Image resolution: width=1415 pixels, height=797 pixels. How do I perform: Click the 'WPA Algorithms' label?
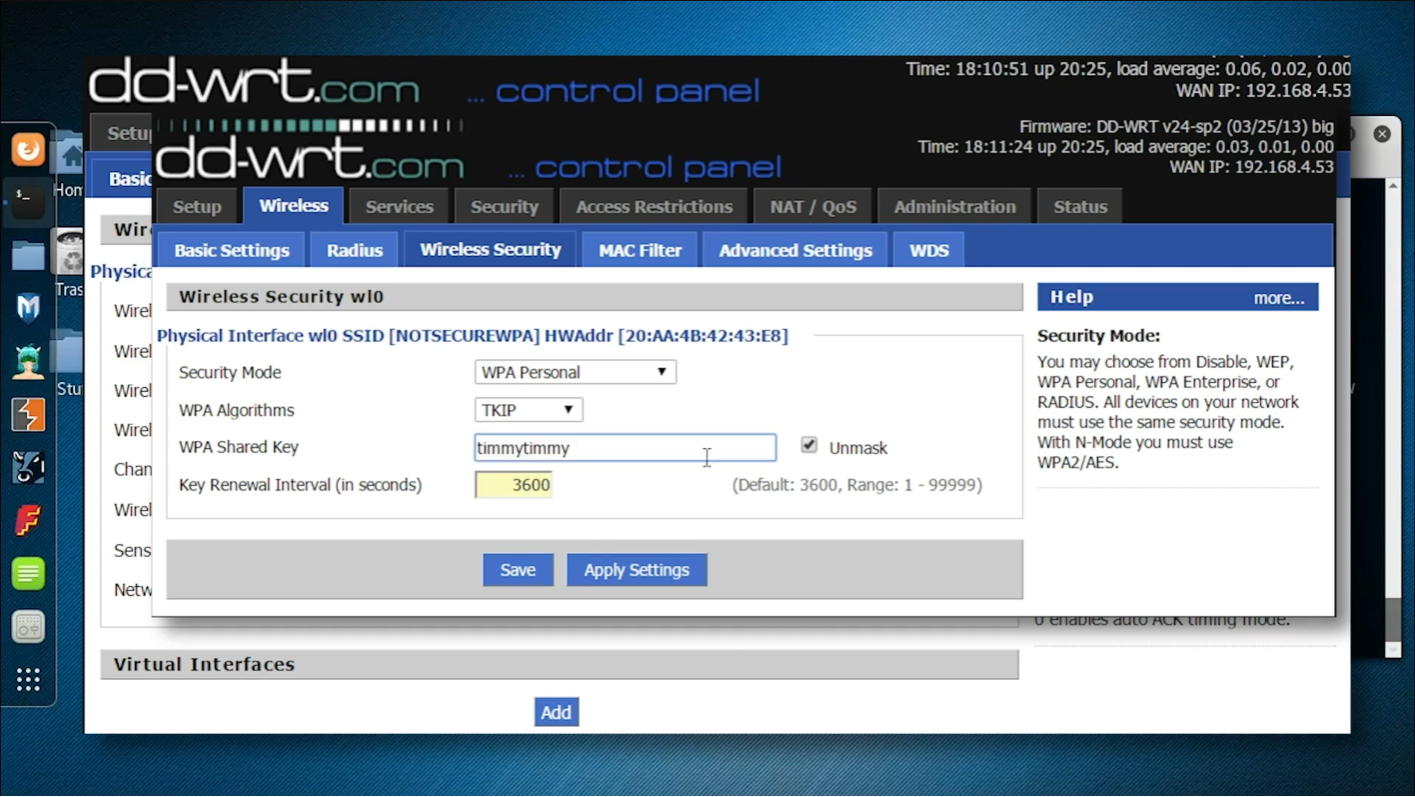[237, 410]
